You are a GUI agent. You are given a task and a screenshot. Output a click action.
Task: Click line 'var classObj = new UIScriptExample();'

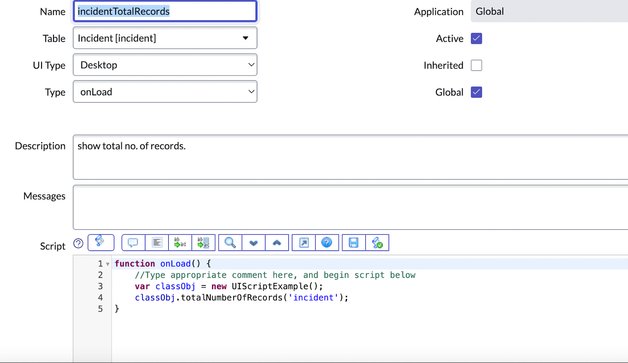[x=229, y=286]
